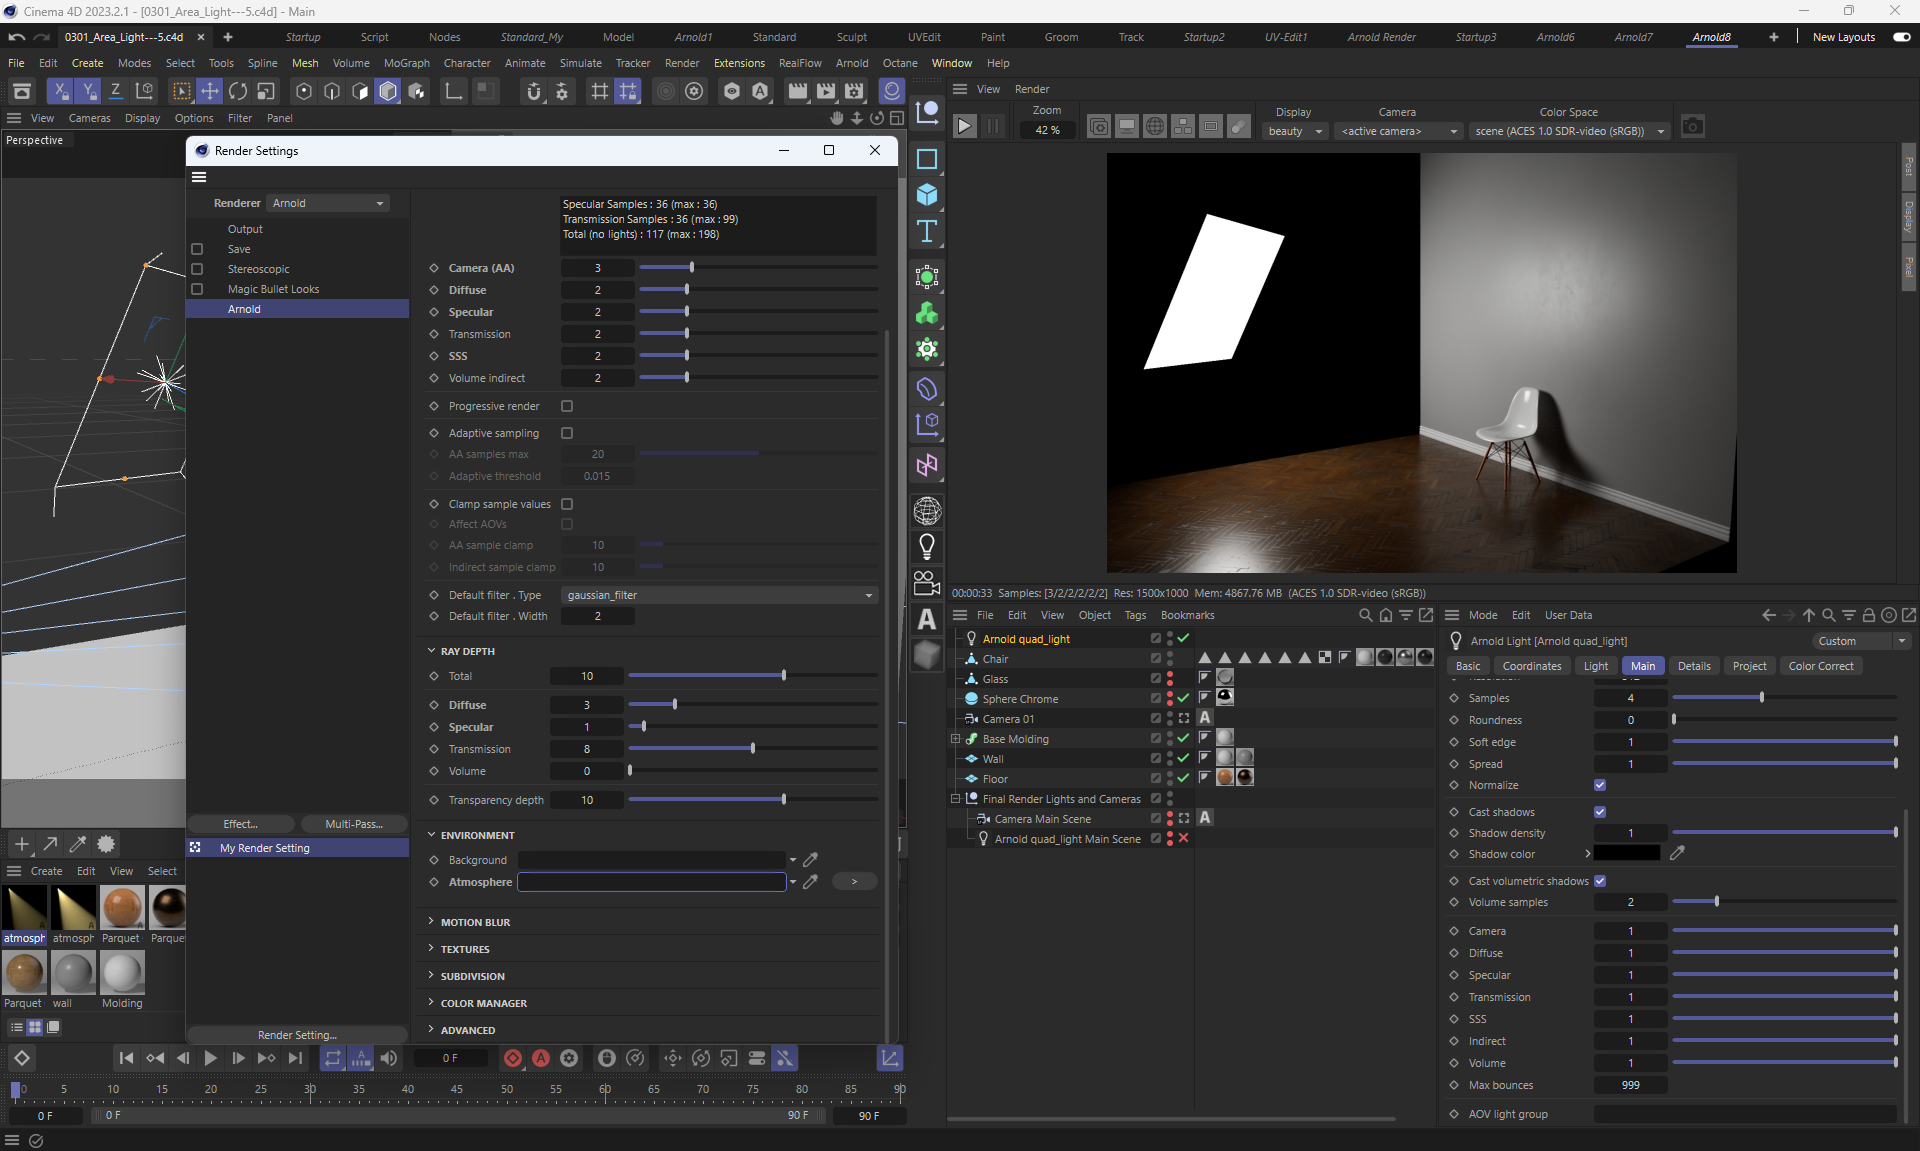Open Default filter Type gaussian_filter dropdown
The width and height of the screenshot is (1920, 1151).
(719, 595)
